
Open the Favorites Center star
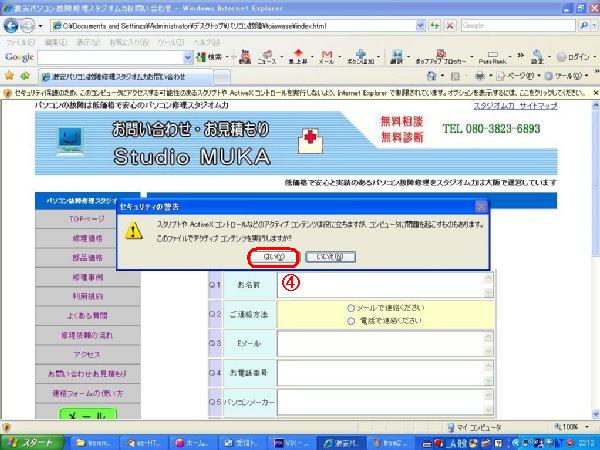click(9, 76)
